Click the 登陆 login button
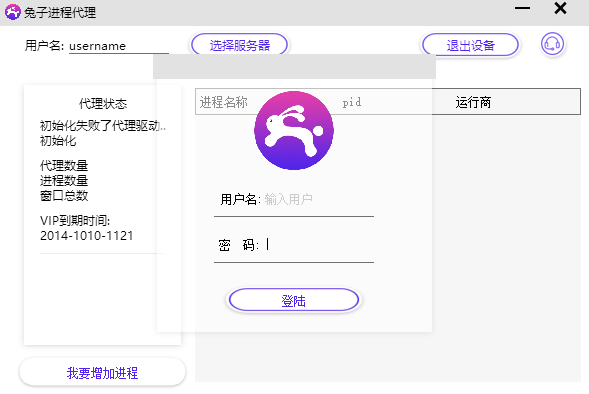589x394 pixels. [294, 300]
